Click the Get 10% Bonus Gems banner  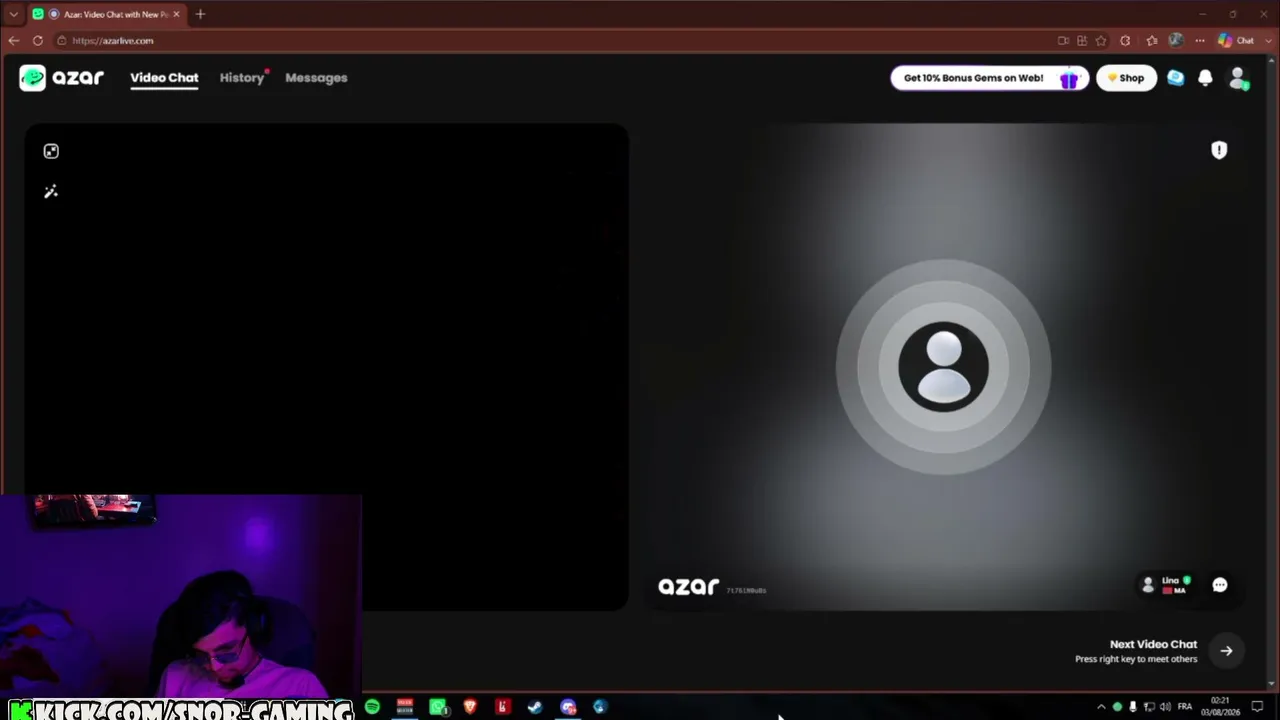click(x=989, y=78)
